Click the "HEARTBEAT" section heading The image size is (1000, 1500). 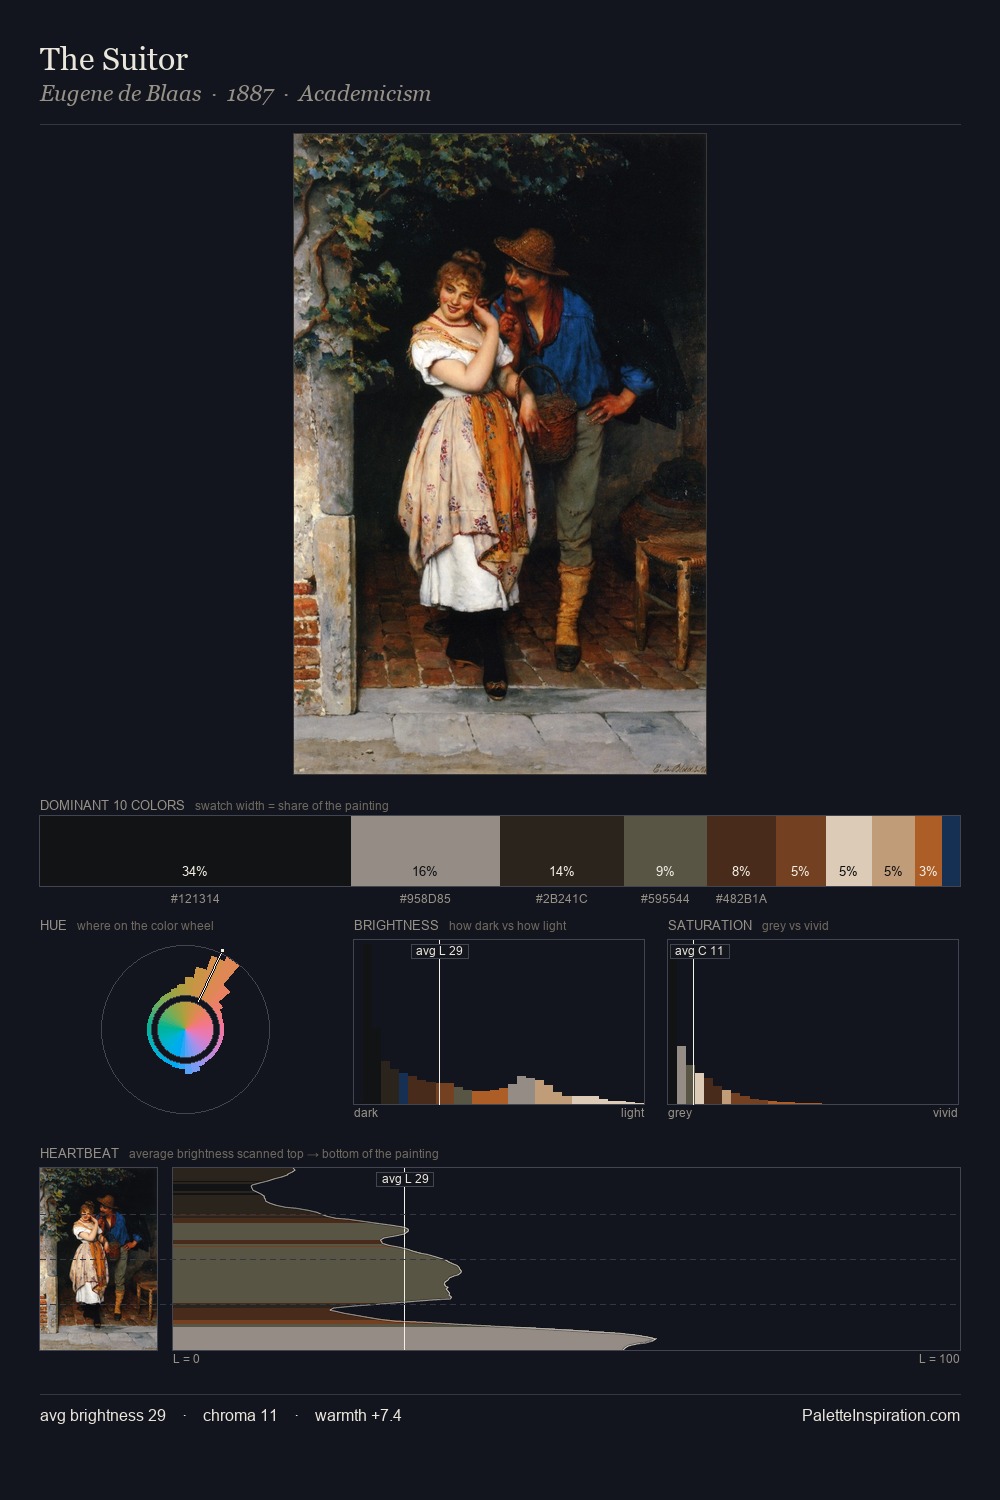pyautogui.click(x=79, y=1153)
